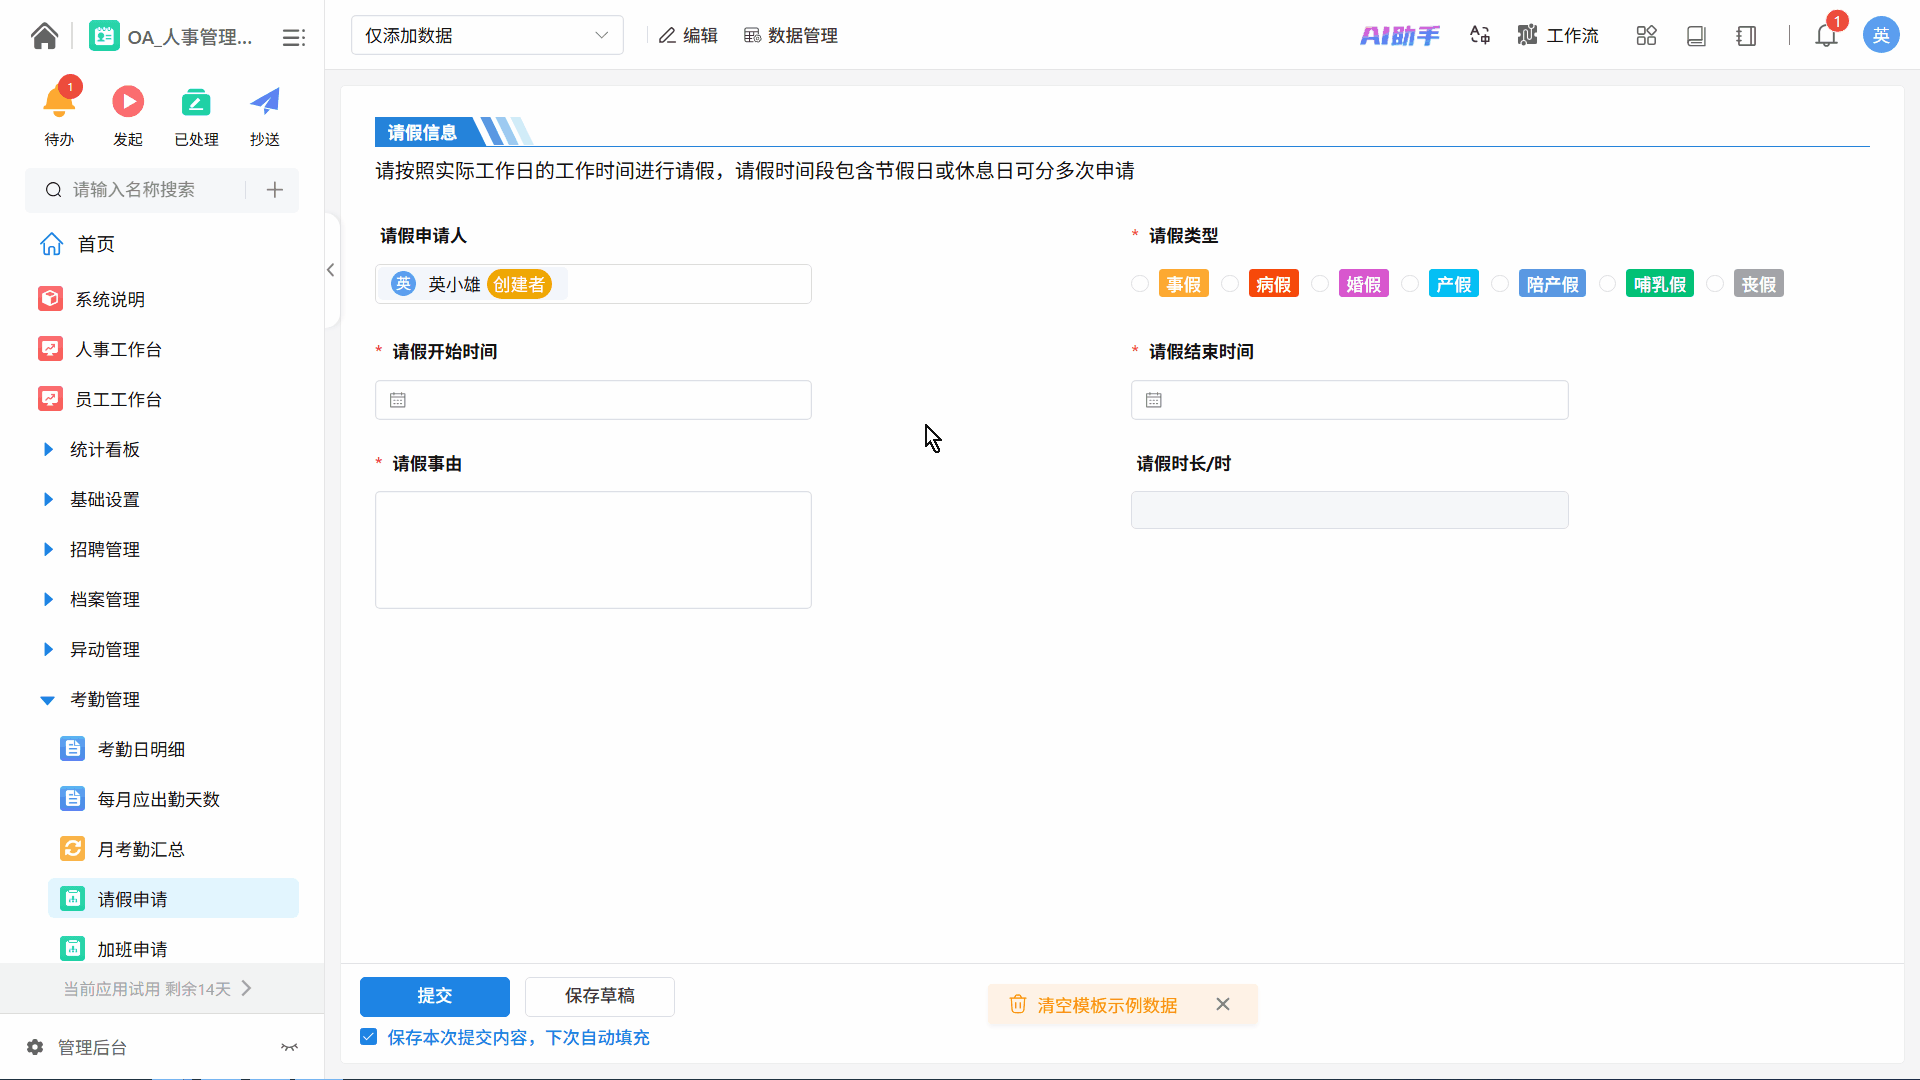Open 加班申请 in the sidebar

133,949
